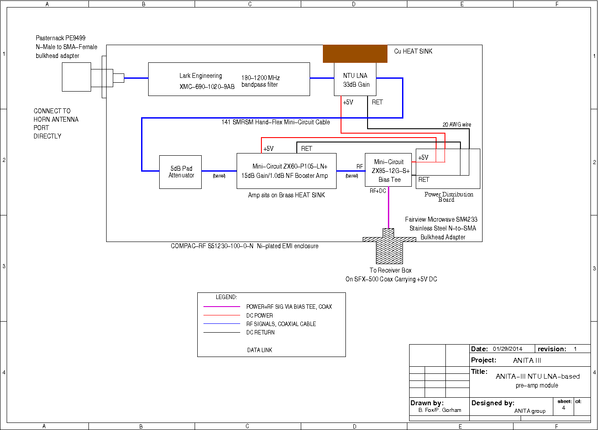The height and width of the screenshot is (430, 598).
Task: Click the 141 SMRSM Hand-Flex cable label
Action: coord(276,122)
